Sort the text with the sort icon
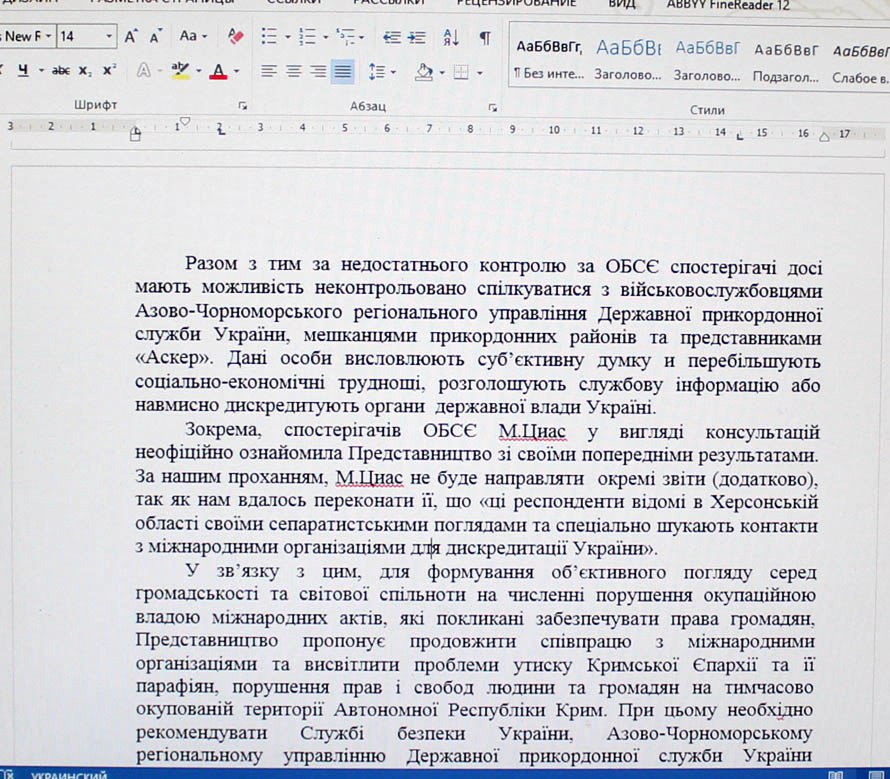The height and width of the screenshot is (779, 890). coord(450,37)
